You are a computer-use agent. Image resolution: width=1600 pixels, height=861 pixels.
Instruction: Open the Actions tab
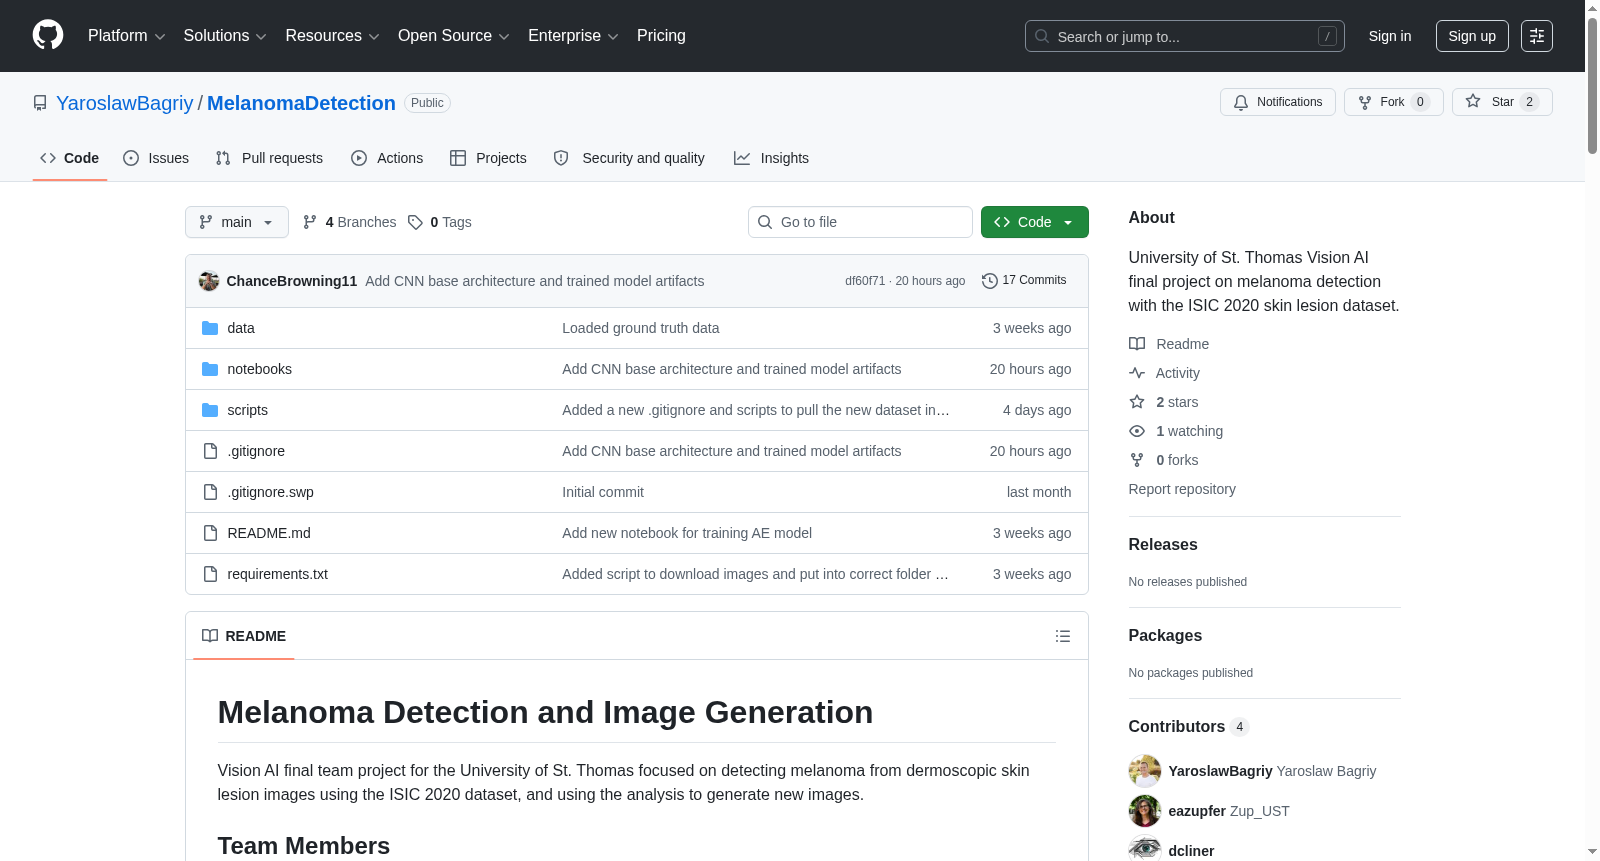click(x=387, y=158)
